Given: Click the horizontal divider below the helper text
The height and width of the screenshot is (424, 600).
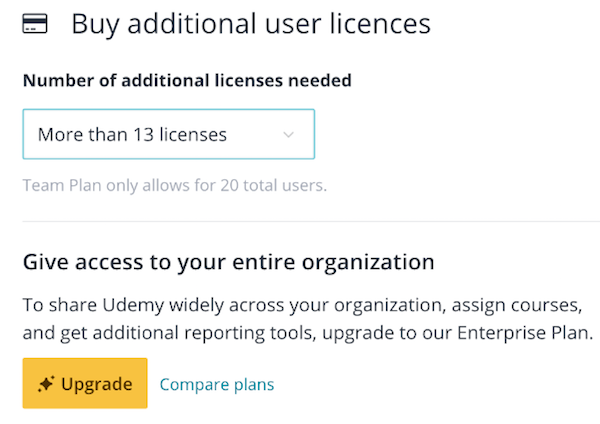Looking at the screenshot, I should coord(300,221).
